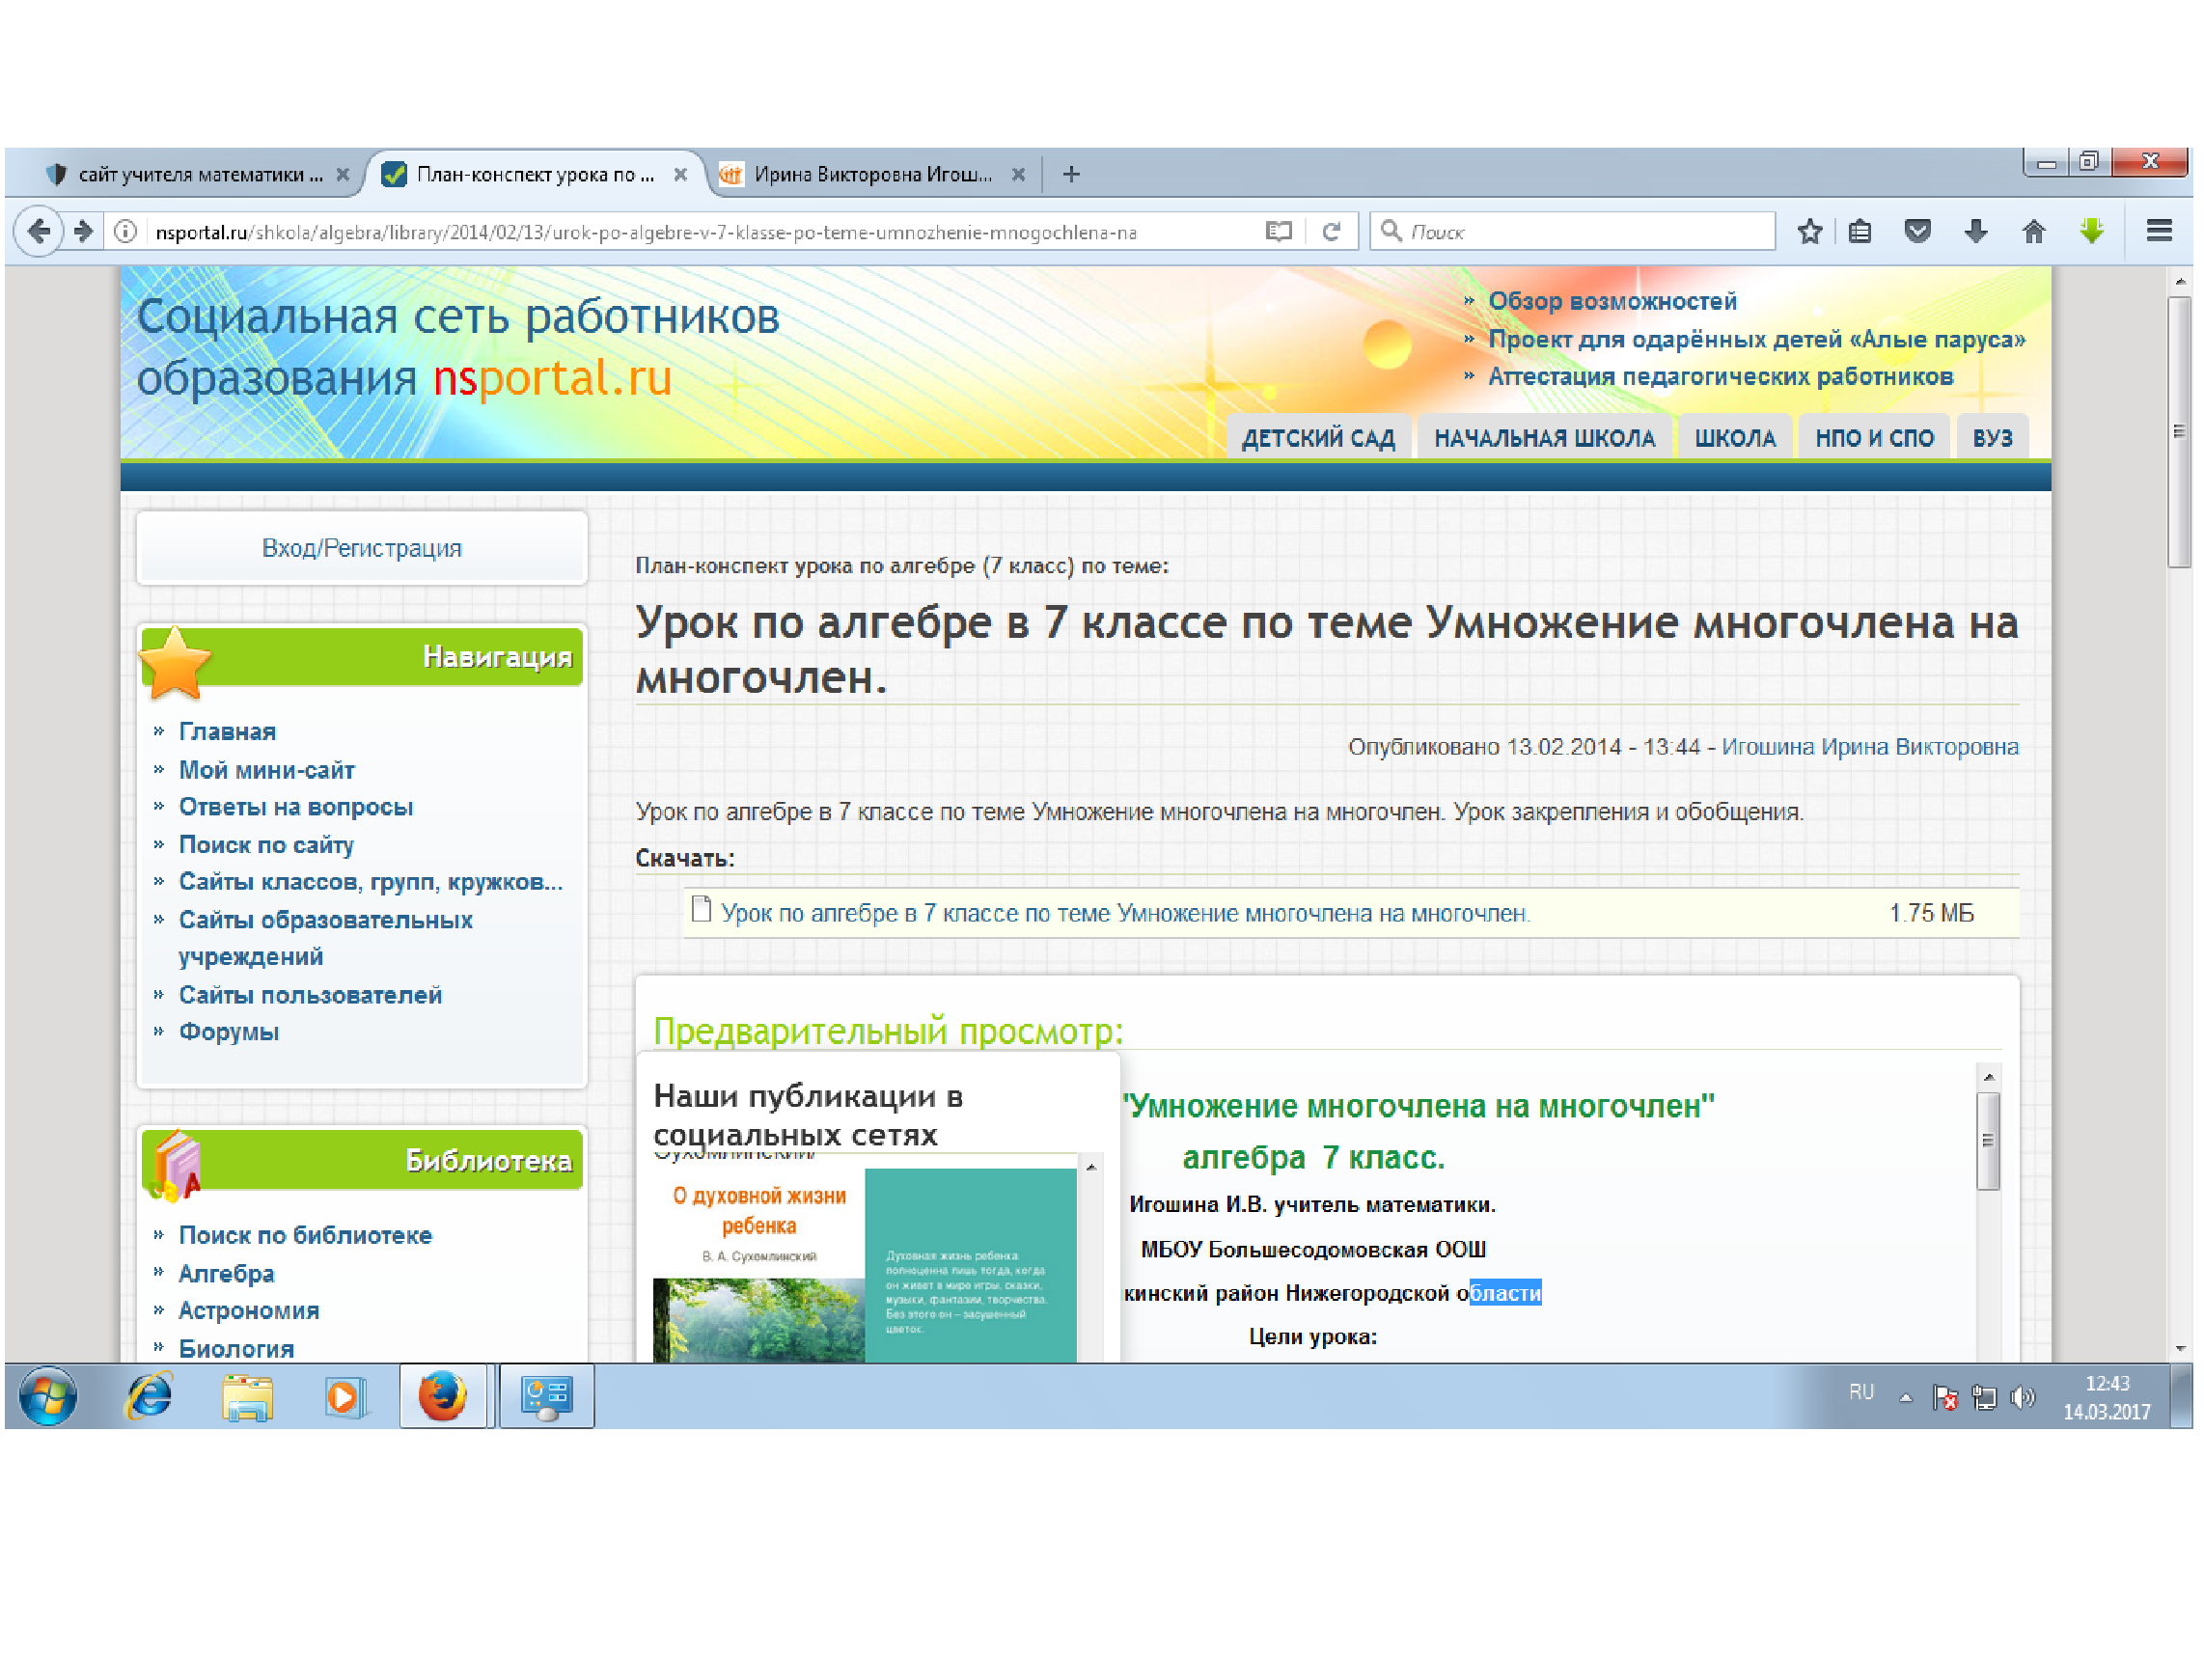This screenshot has height=1680, width=2204.
Task: Open Pocket icon in toolbar
Action: click(1917, 232)
